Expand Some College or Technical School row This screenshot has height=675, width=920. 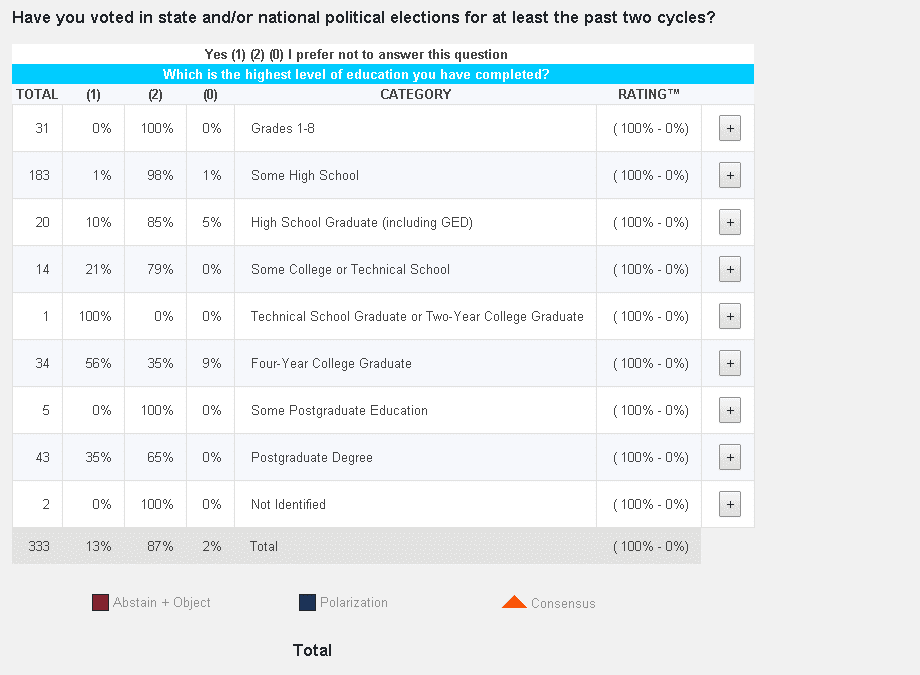[729, 269]
